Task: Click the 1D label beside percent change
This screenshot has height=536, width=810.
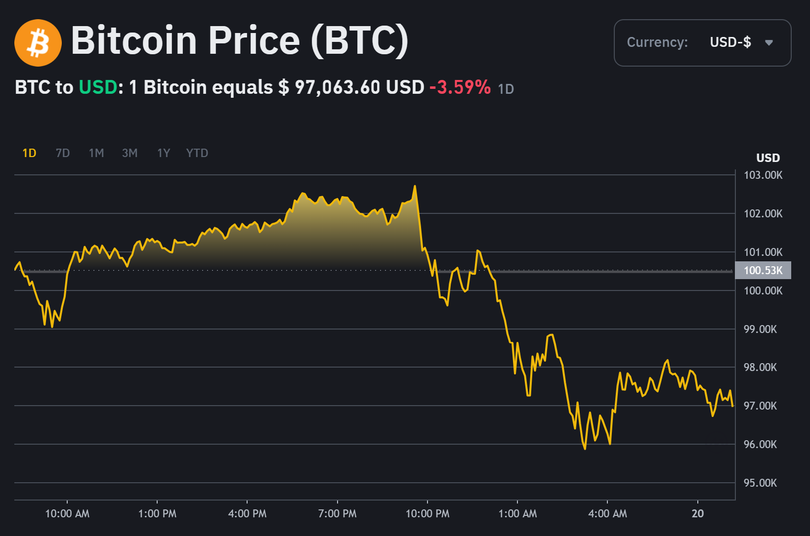Action: [507, 88]
